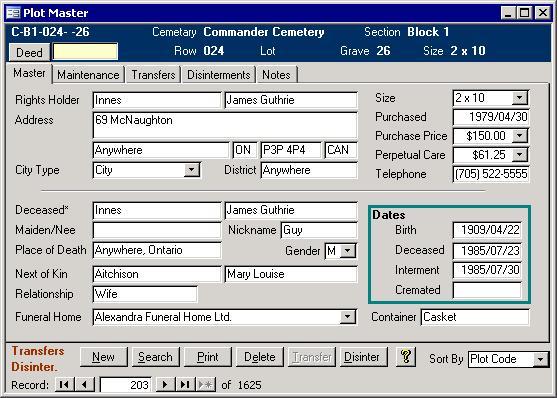Click the New button
557x398 pixels.
[103, 357]
